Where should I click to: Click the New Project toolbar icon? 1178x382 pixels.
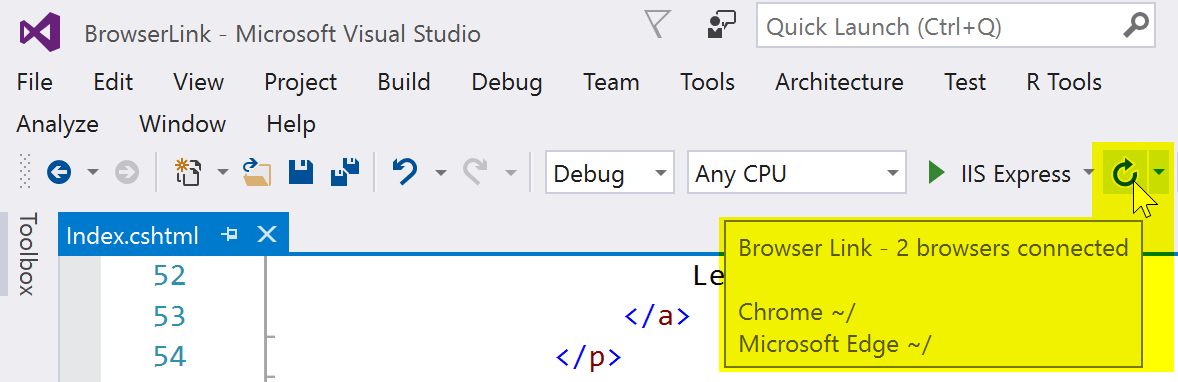click(x=187, y=173)
